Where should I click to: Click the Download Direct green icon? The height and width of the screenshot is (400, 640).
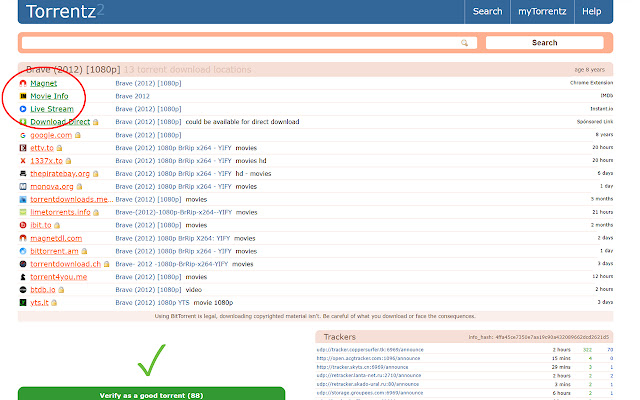(x=23, y=122)
